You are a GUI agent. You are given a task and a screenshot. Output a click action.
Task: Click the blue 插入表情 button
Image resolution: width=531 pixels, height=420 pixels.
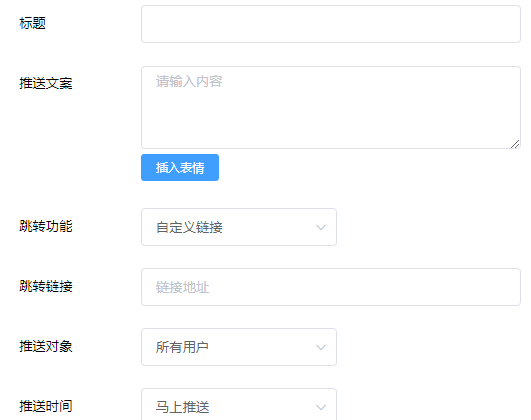tap(180, 168)
